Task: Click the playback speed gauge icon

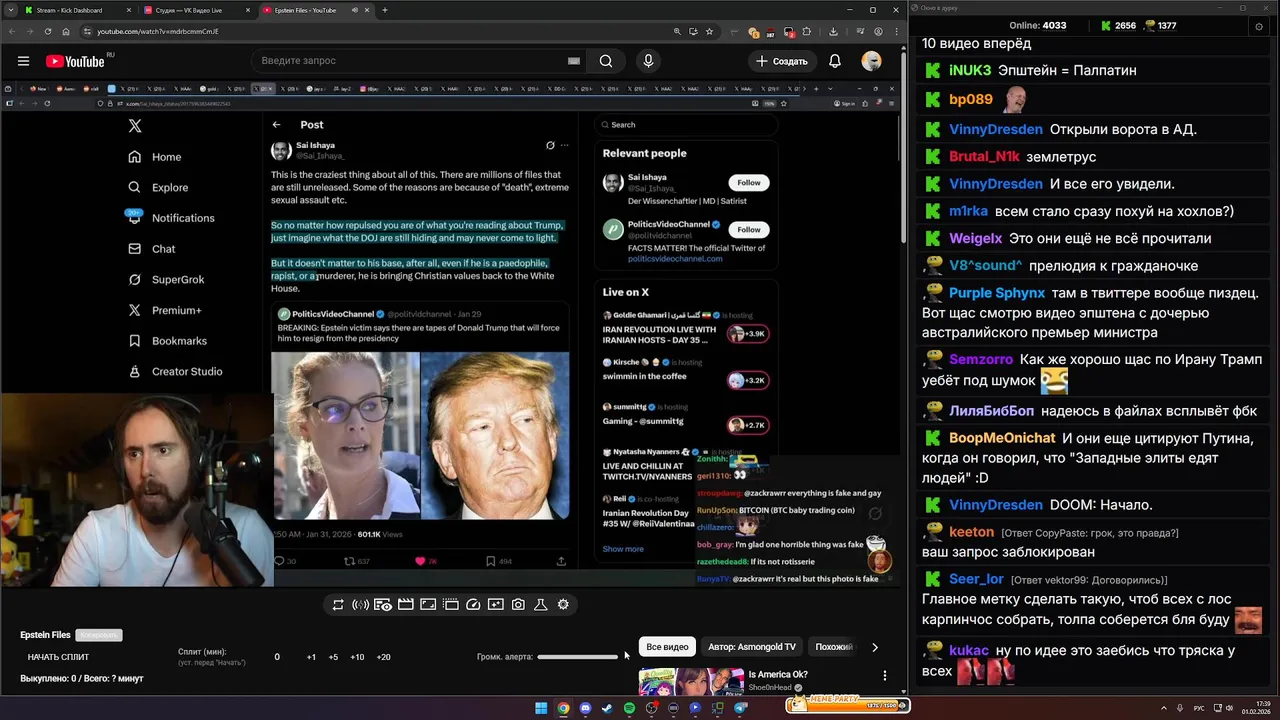Action: tap(473, 604)
